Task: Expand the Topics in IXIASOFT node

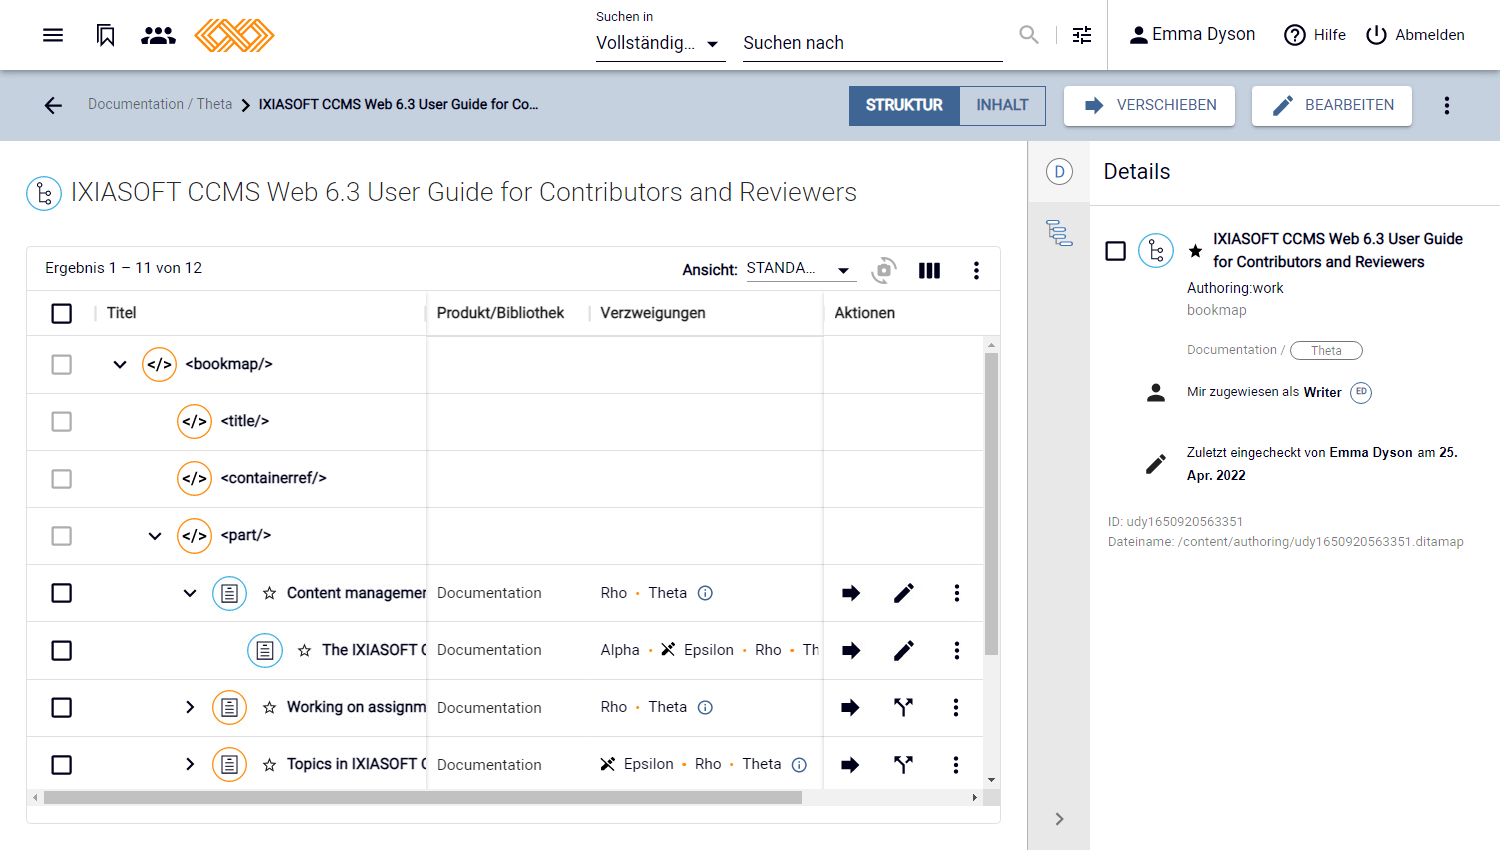Action: pos(190,764)
